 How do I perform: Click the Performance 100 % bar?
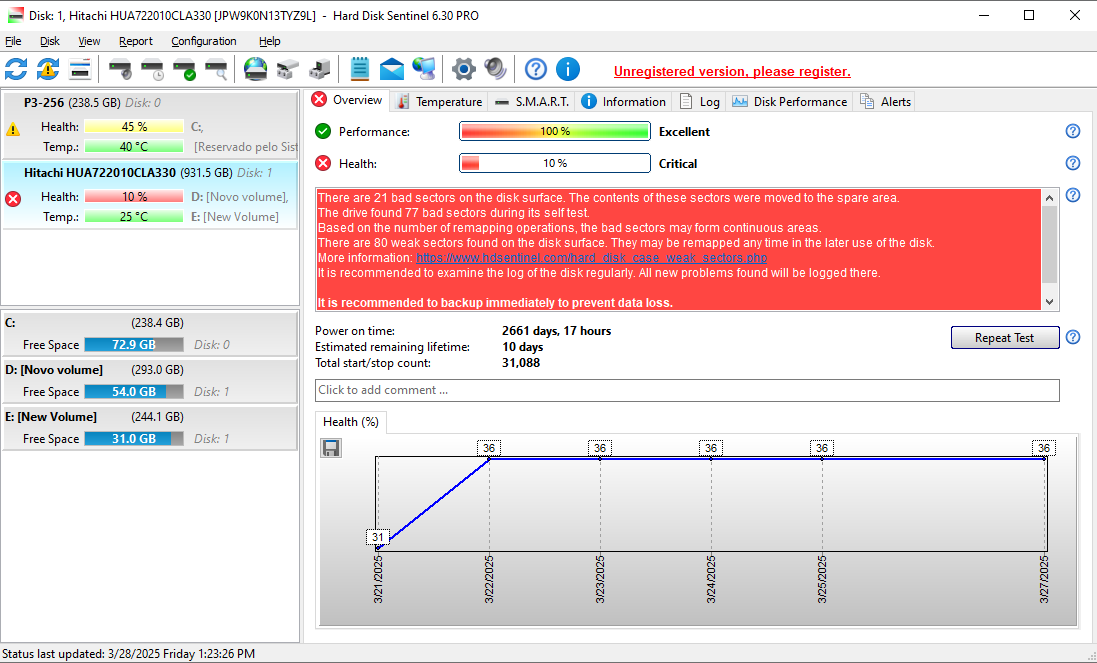[x=555, y=131]
